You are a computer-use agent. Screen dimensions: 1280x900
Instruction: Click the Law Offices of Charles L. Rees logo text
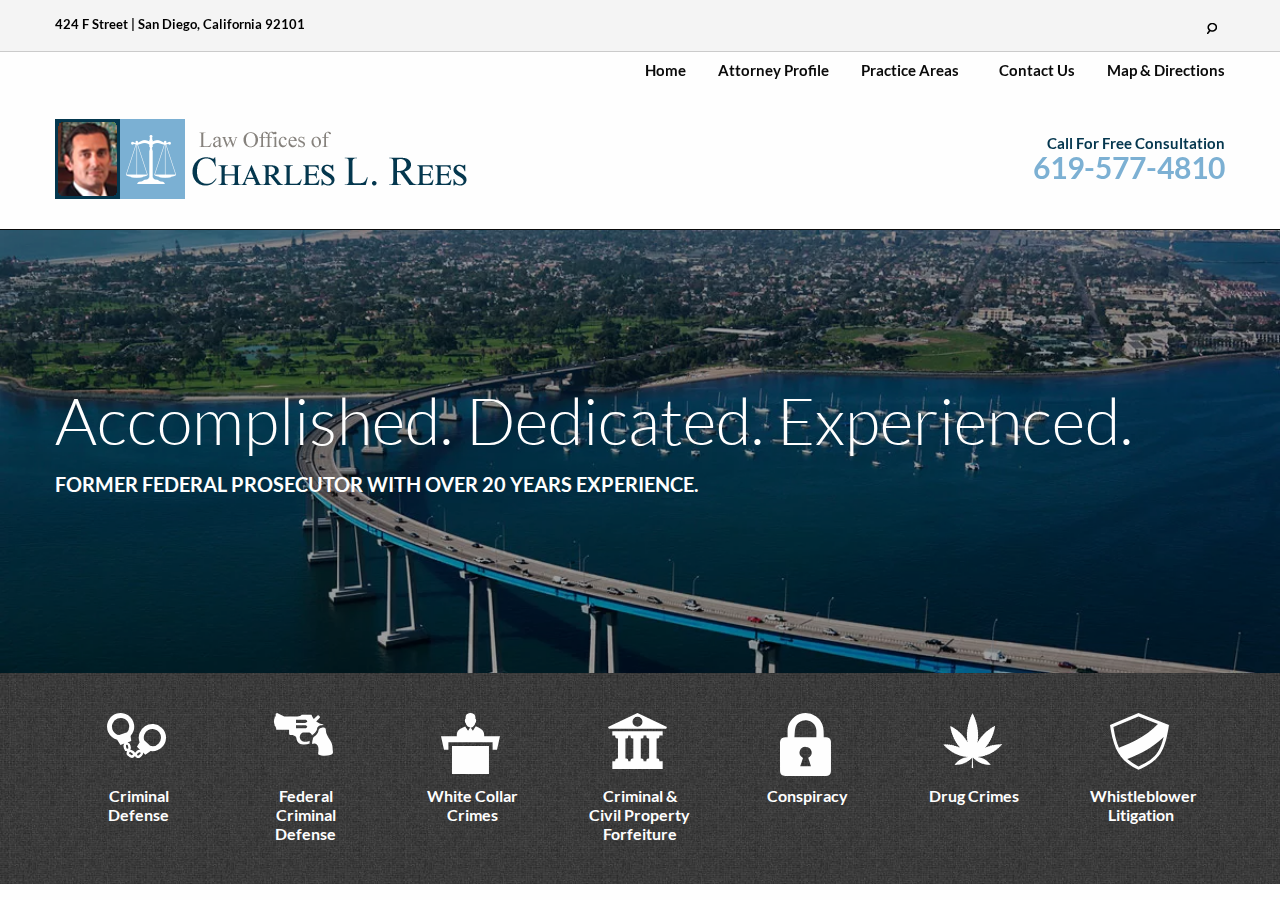[329, 159]
